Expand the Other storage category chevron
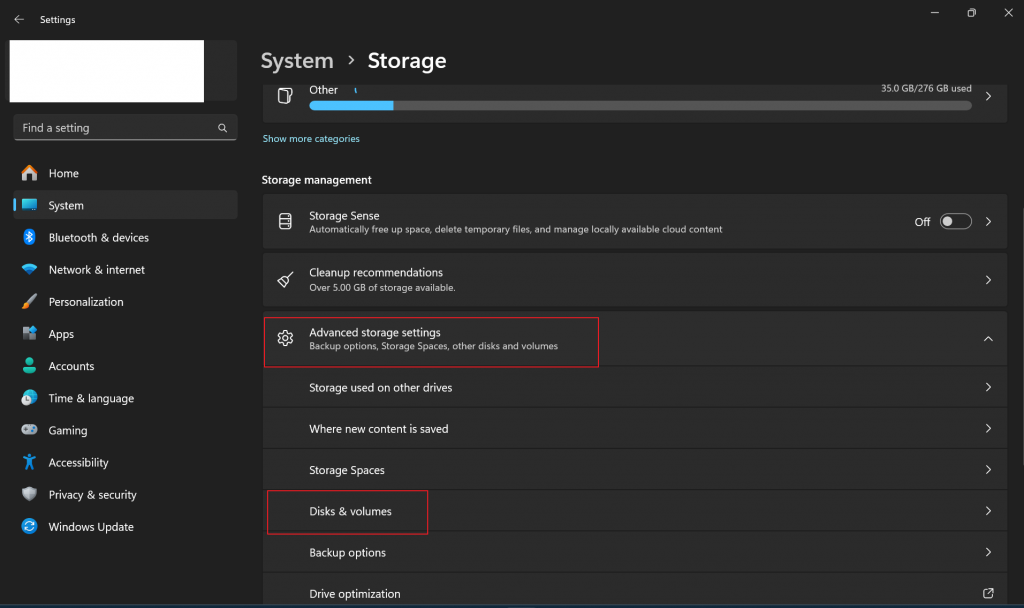Viewport: 1024px width, 608px height. (x=988, y=97)
